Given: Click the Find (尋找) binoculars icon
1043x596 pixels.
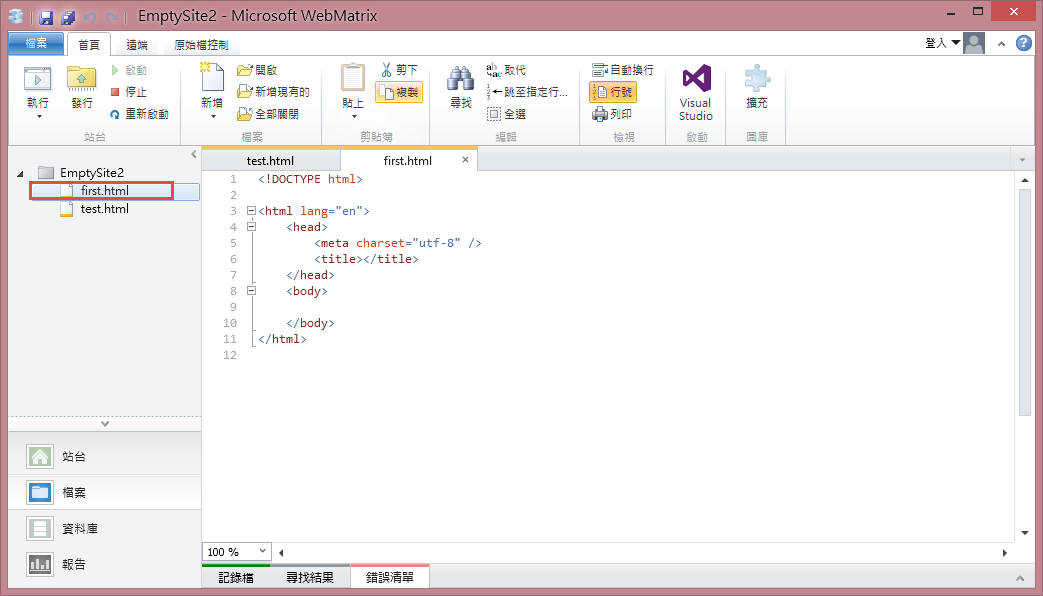Looking at the screenshot, I should (460, 78).
